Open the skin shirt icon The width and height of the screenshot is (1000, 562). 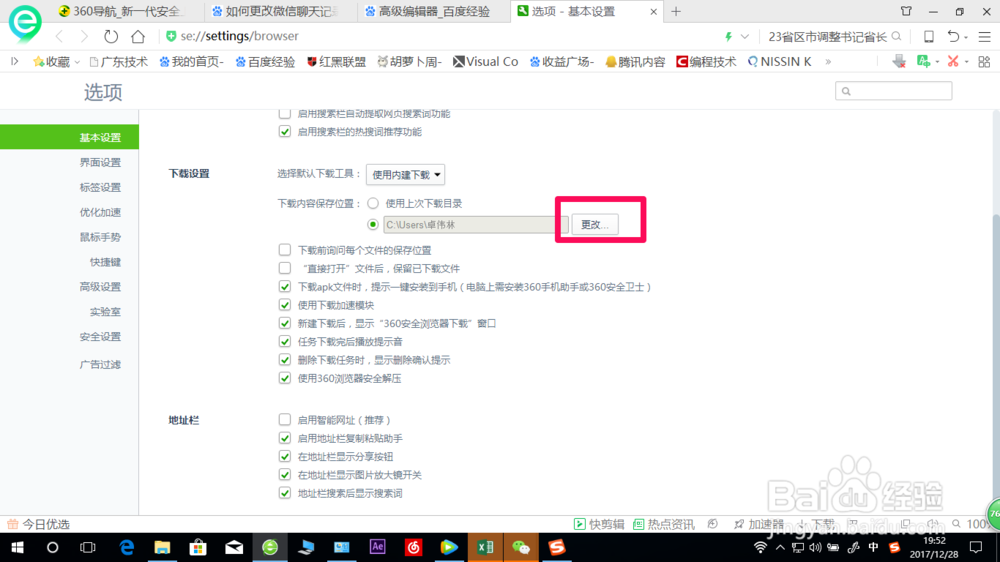(906, 11)
